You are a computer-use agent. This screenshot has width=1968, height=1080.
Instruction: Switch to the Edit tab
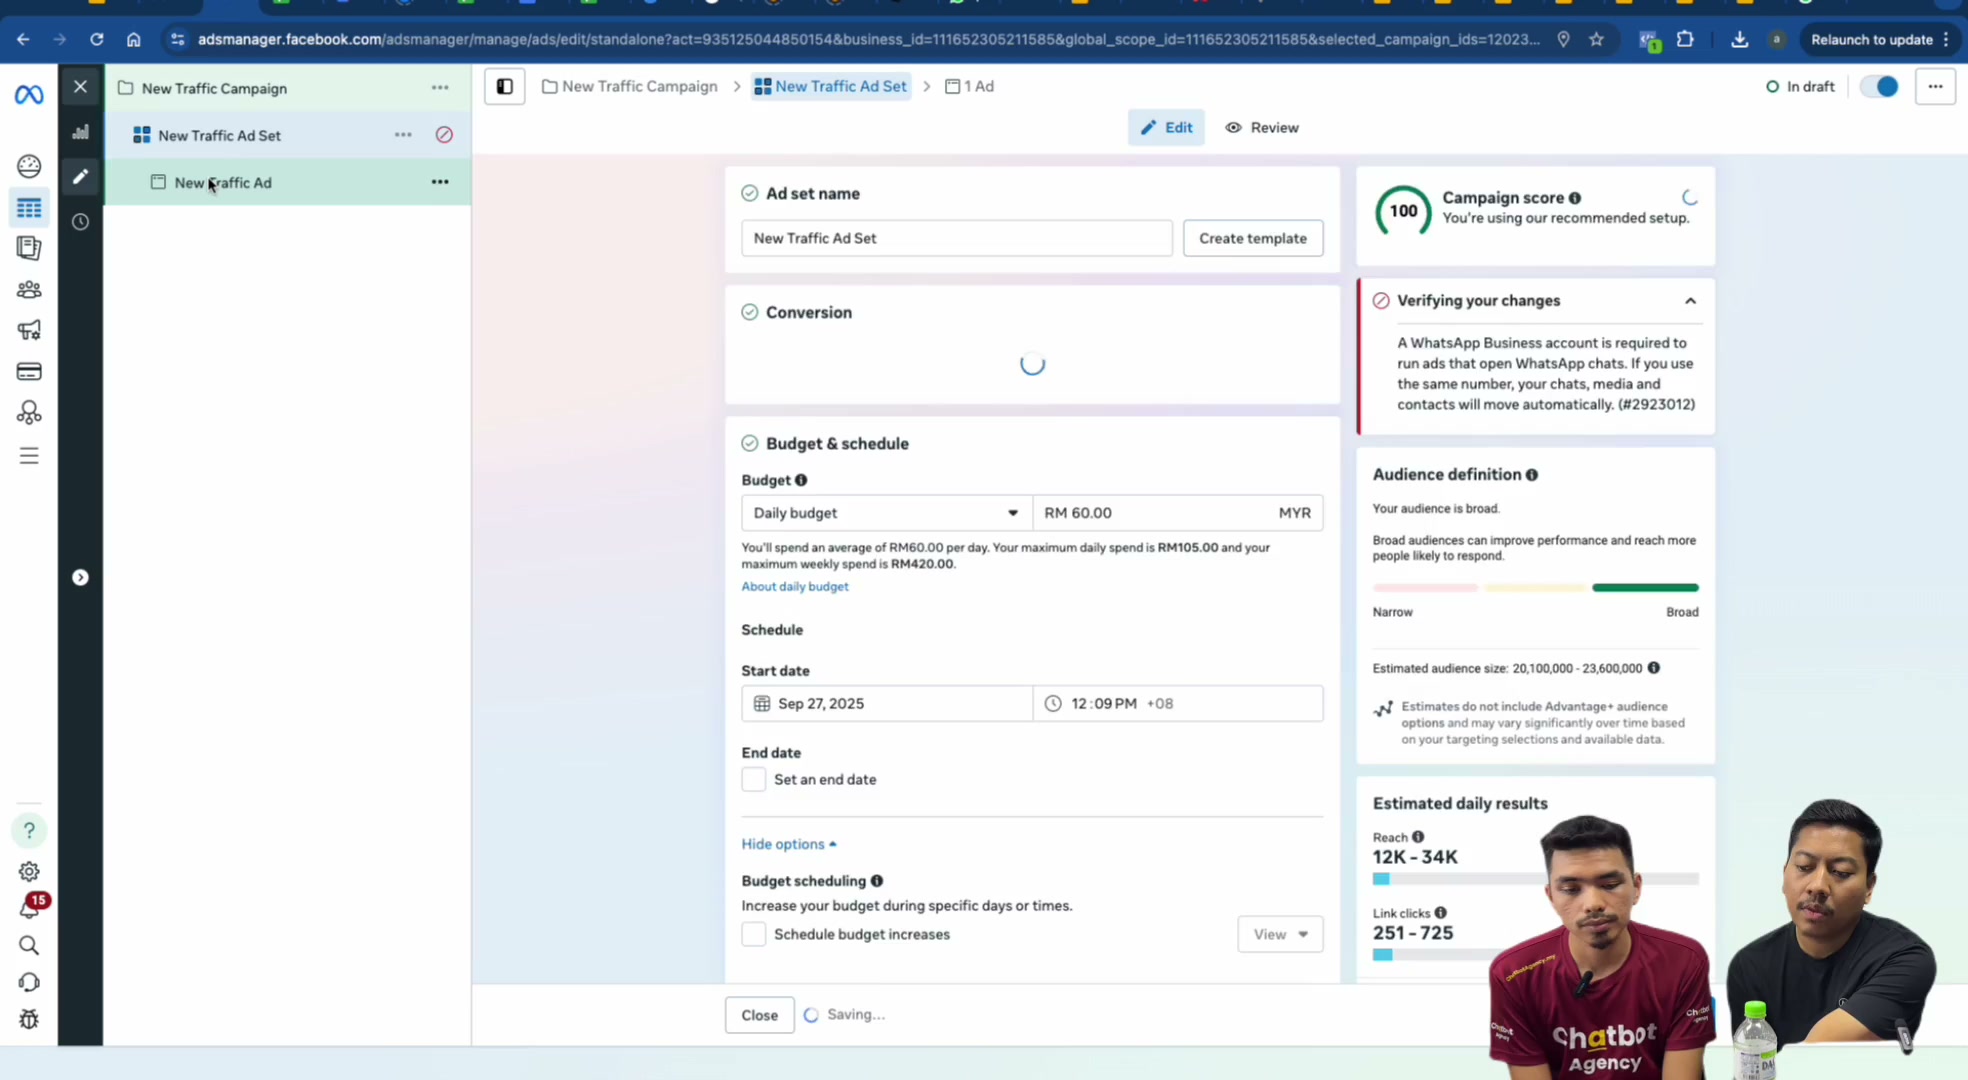[x=1166, y=128]
